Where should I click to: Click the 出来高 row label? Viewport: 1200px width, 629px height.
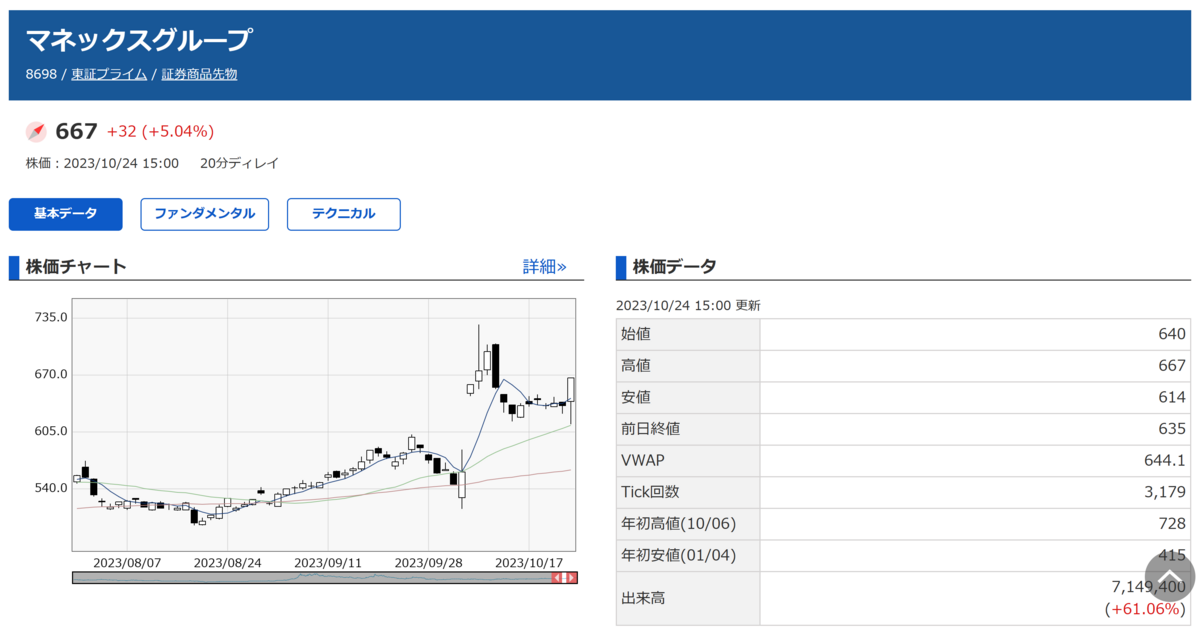click(x=643, y=598)
